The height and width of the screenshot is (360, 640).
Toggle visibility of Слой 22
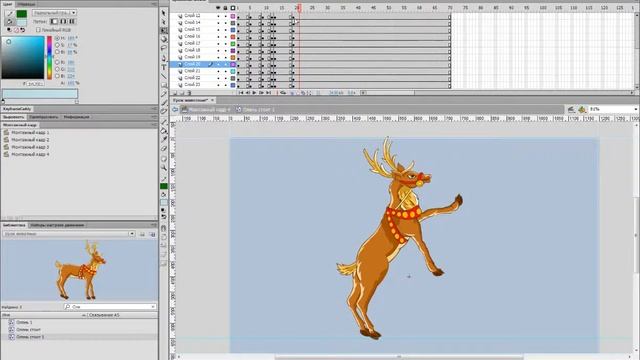218,78
